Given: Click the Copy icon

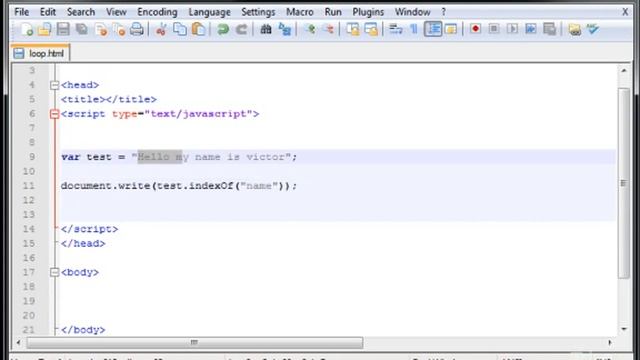Looking at the screenshot, I should (x=180, y=29).
